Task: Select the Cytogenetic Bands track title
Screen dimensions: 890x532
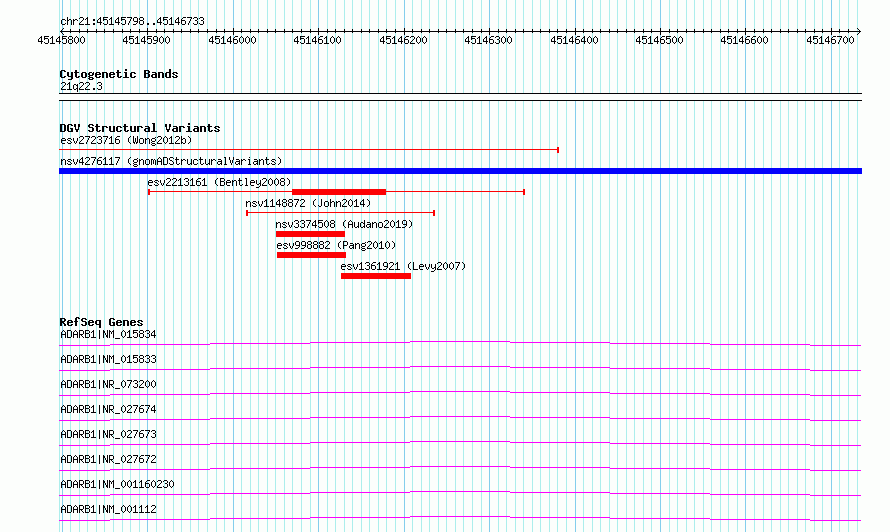Action: (119, 74)
